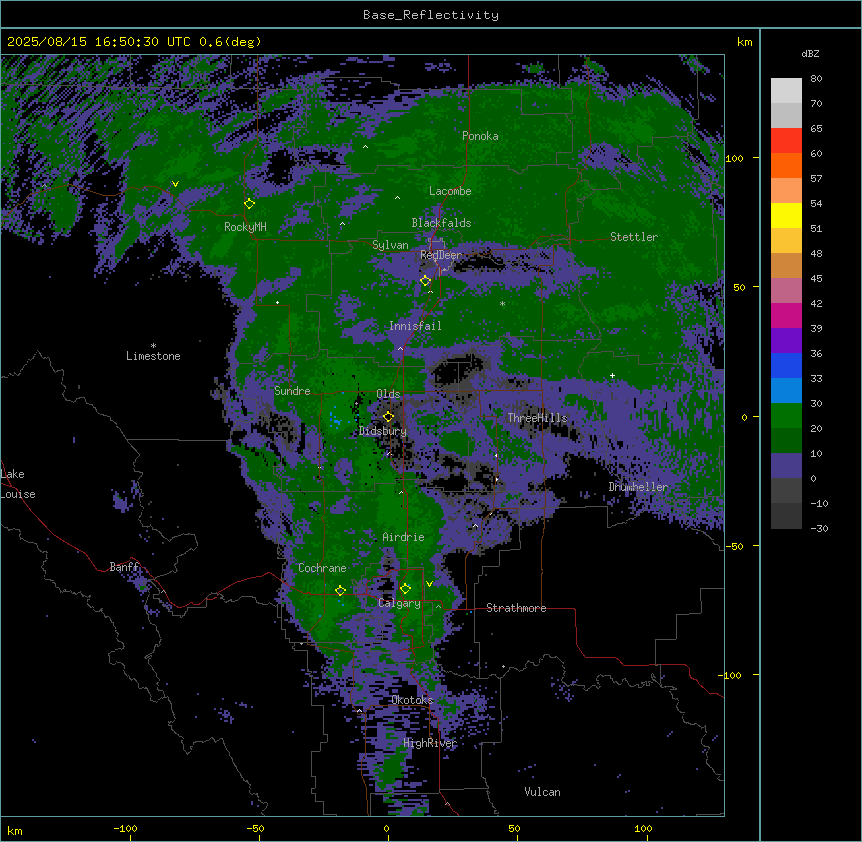Click the dBZ legend heading

pos(810,53)
